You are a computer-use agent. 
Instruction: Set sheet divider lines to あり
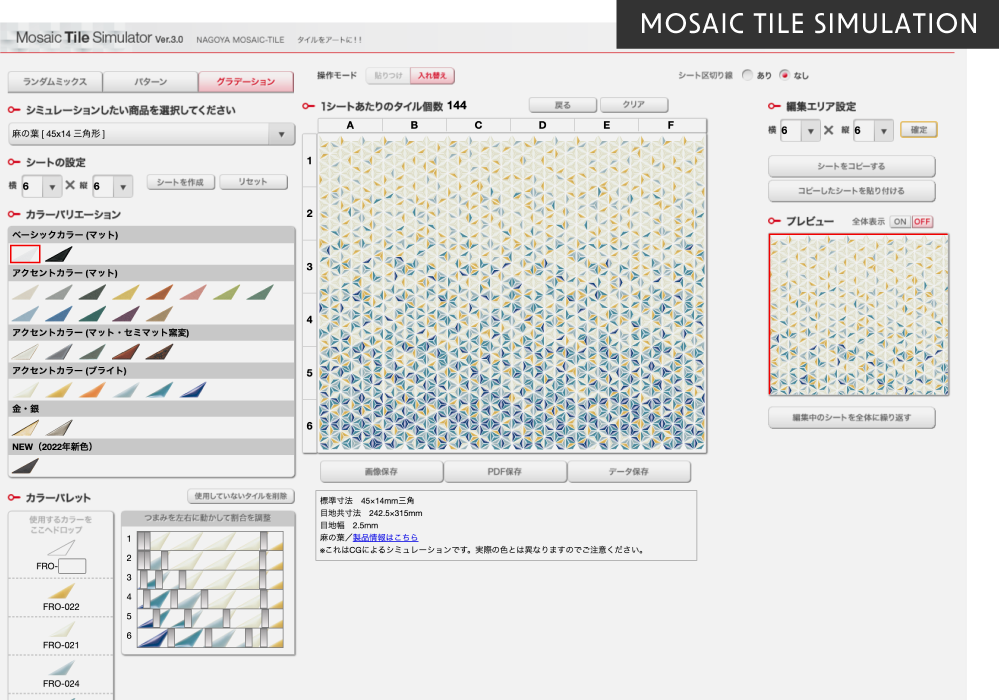[x=747, y=75]
